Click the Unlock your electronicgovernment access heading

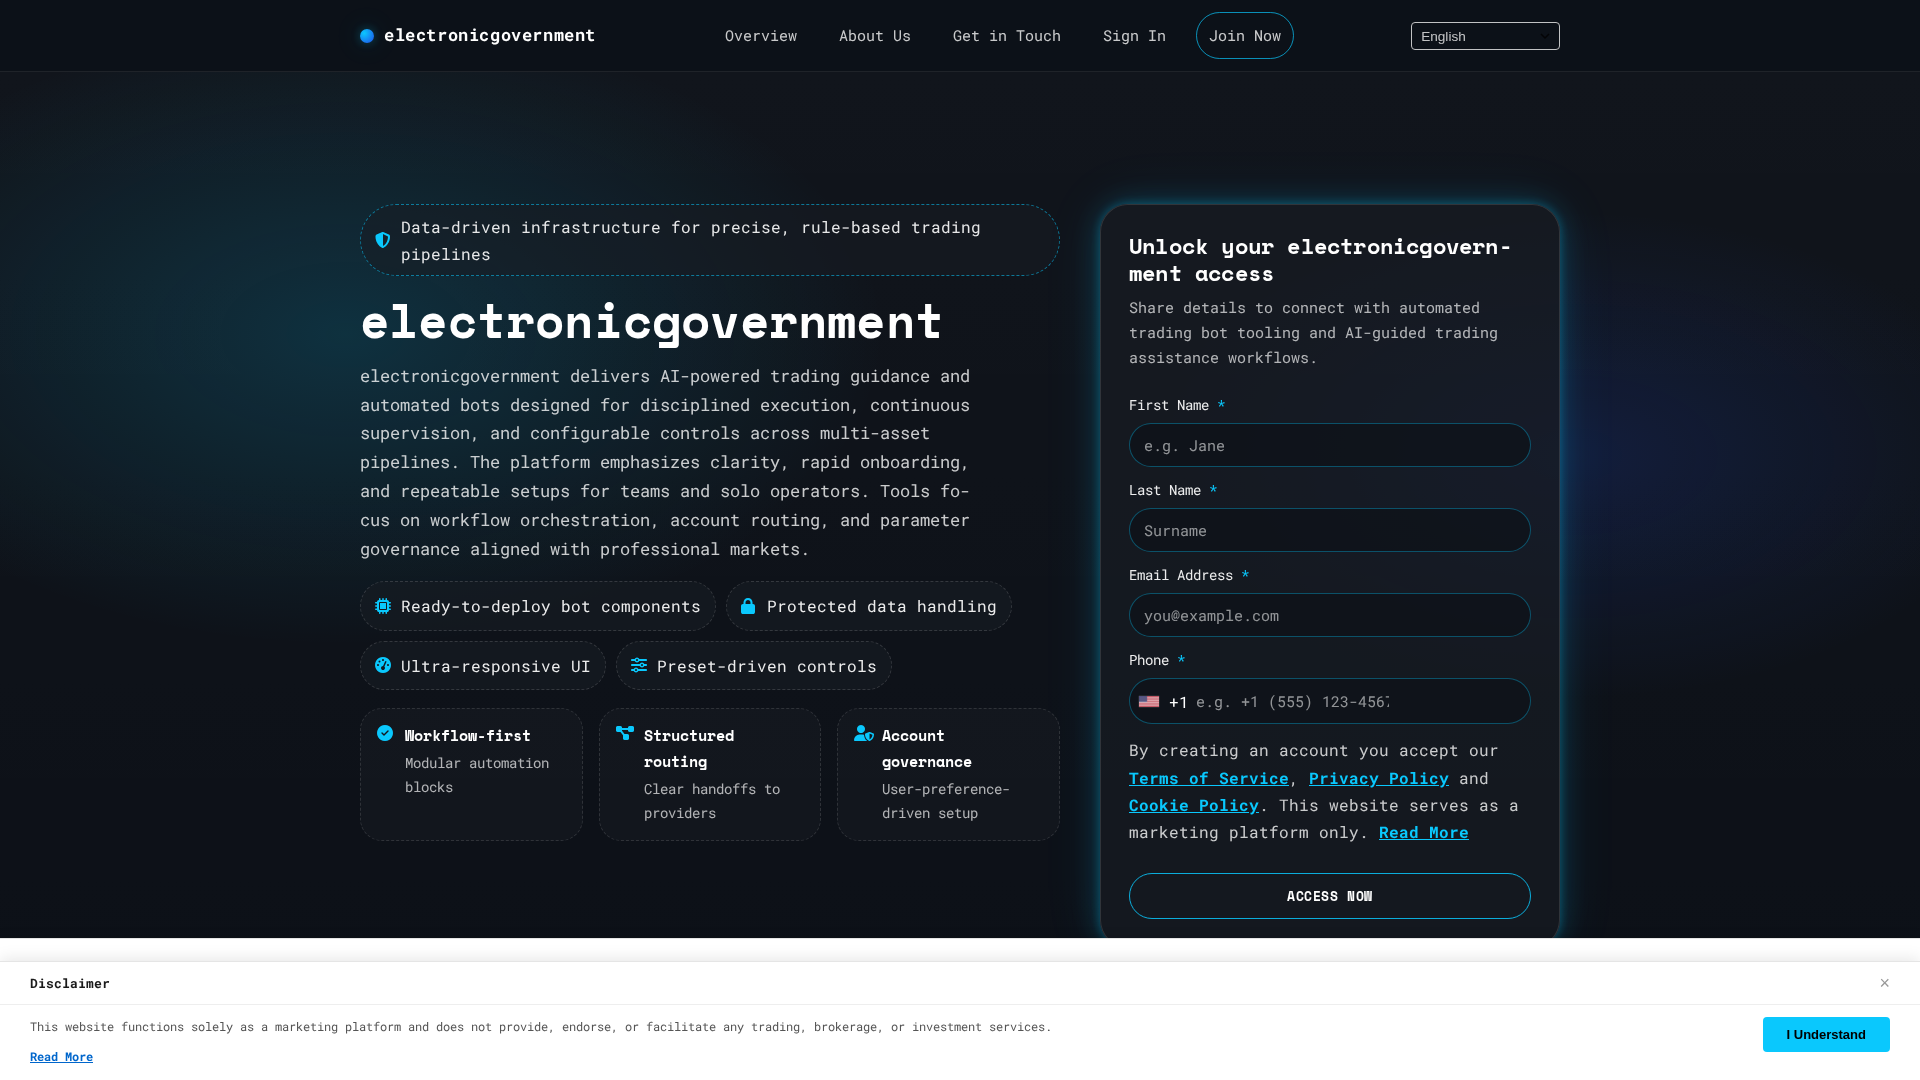(x=1320, y=260)
